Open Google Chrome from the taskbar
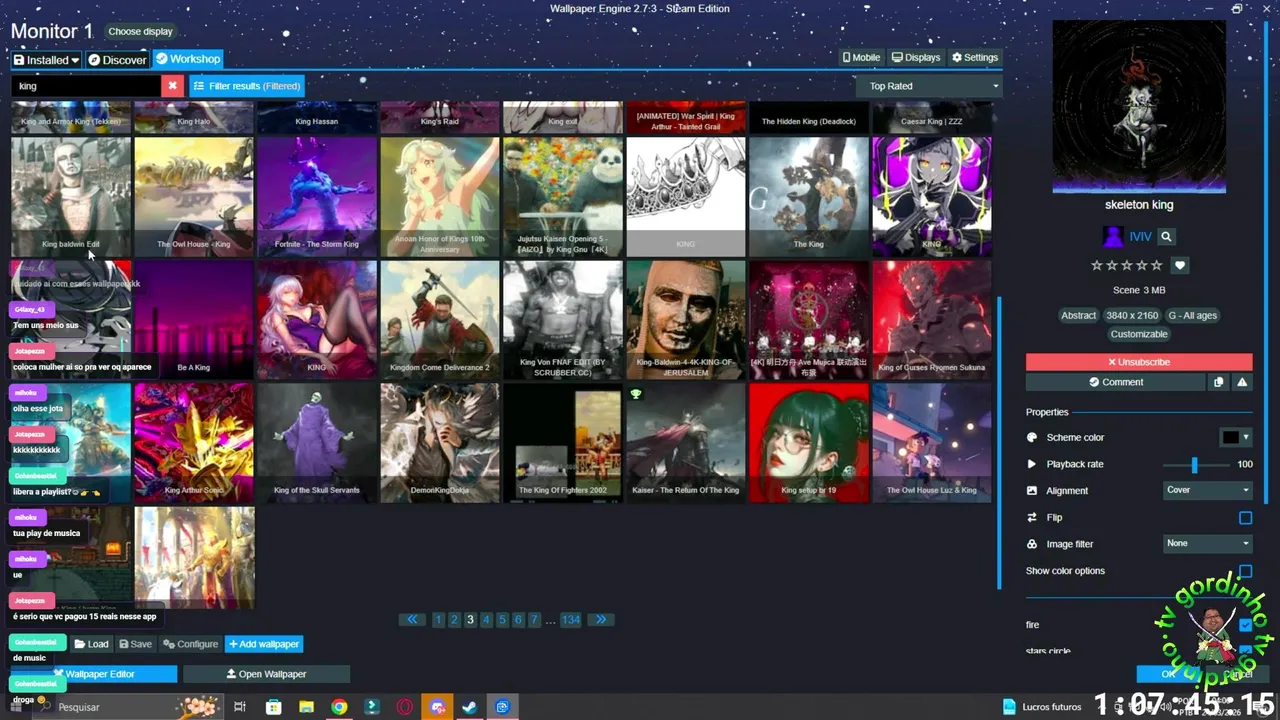Screen dimensions: 1280x720 tap(339, 707)
